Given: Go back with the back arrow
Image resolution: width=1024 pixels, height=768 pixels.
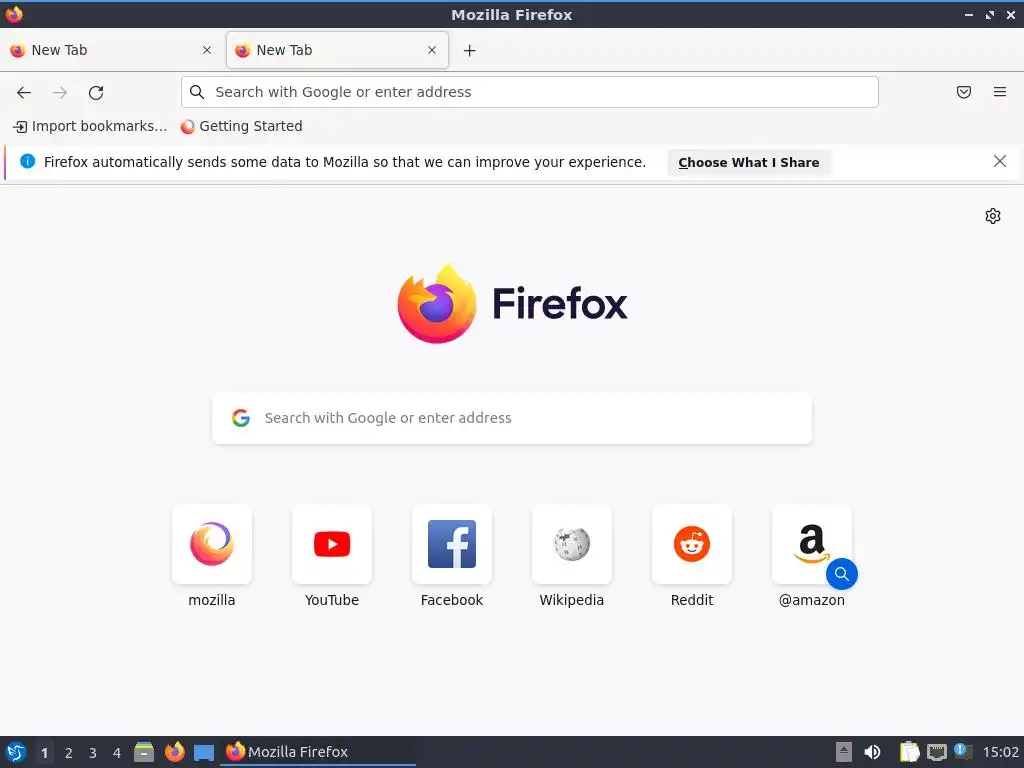Looking at the screenshot, I should (24, 93).
